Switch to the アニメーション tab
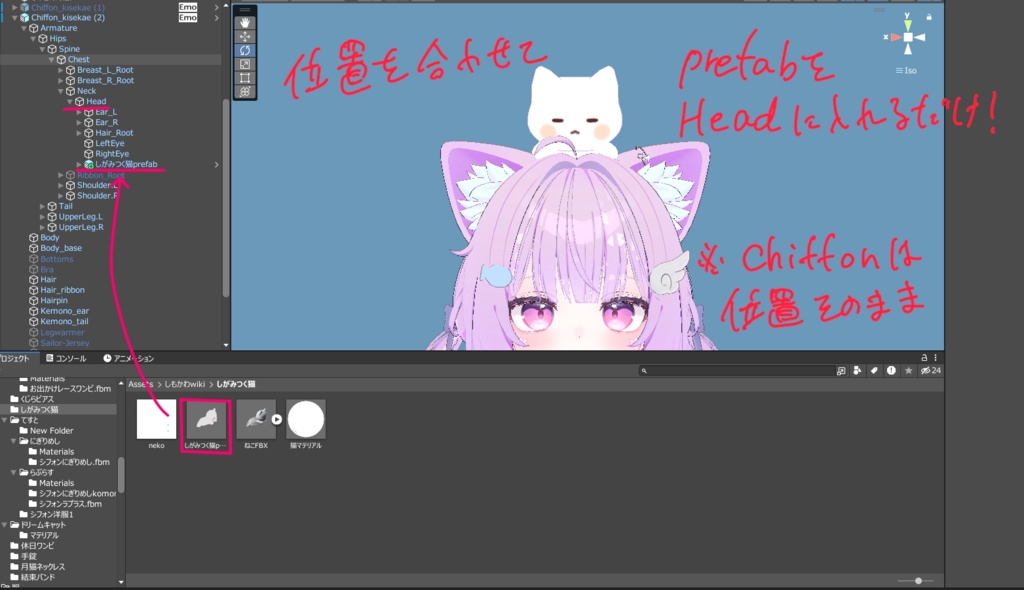This screenshot has width=1024, height=590. click(129, 358)
